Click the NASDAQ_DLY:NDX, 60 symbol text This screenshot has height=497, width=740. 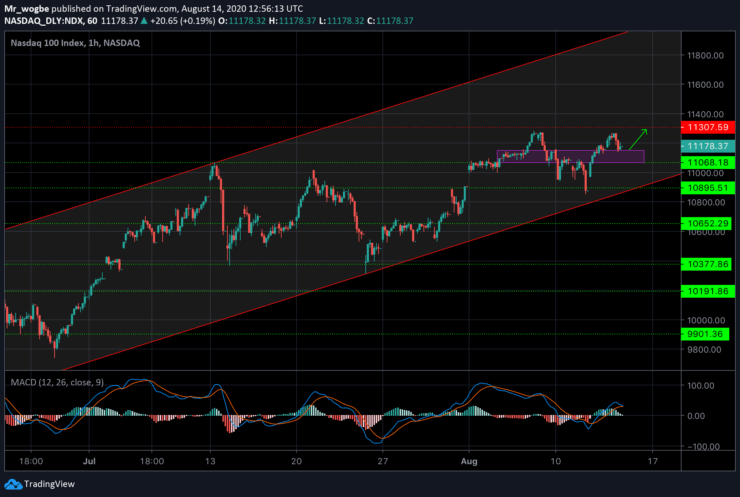click(50, 21)
